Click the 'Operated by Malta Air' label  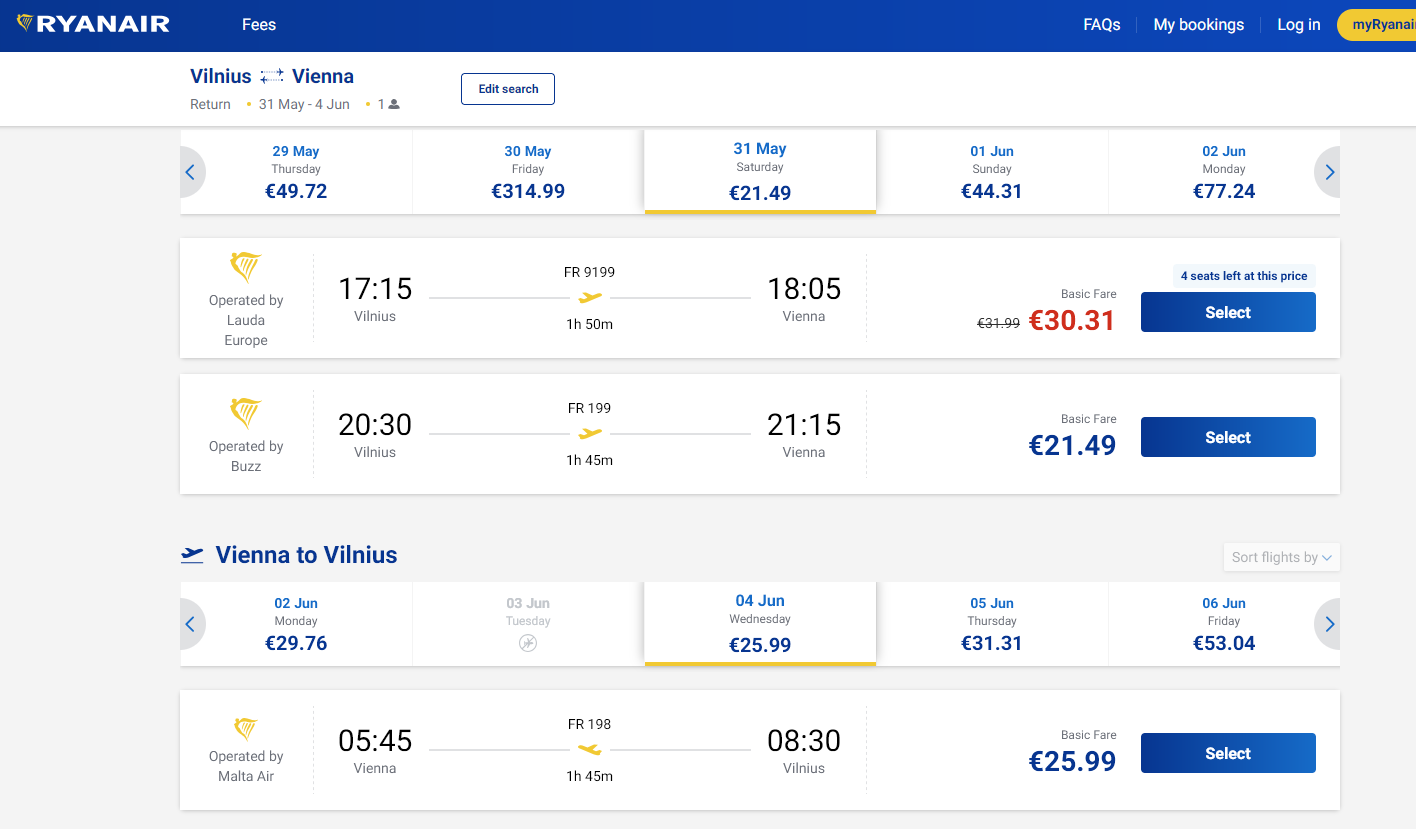click(246, 766)
